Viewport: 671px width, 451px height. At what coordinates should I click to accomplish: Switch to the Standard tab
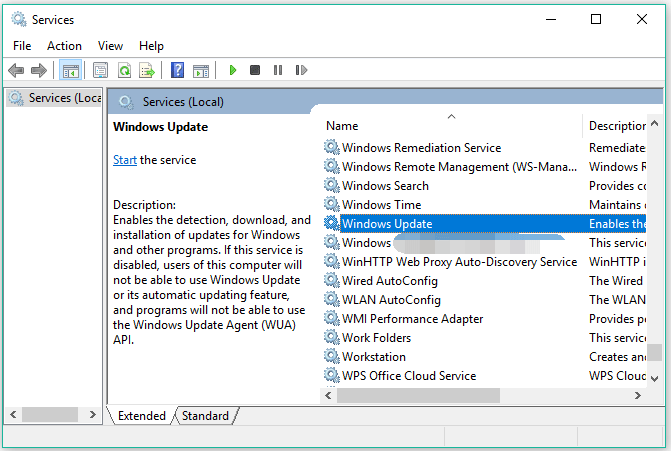205,415
